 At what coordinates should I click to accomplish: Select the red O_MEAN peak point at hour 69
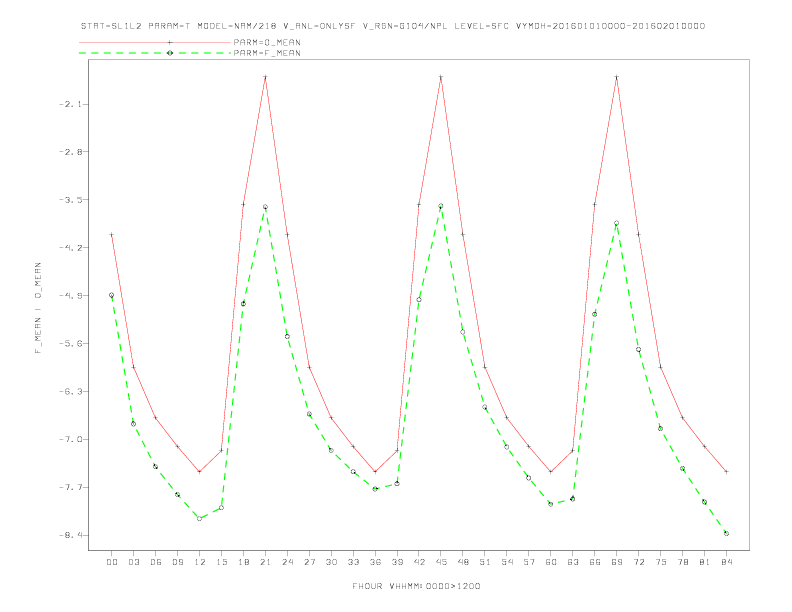tap(617, 77)
